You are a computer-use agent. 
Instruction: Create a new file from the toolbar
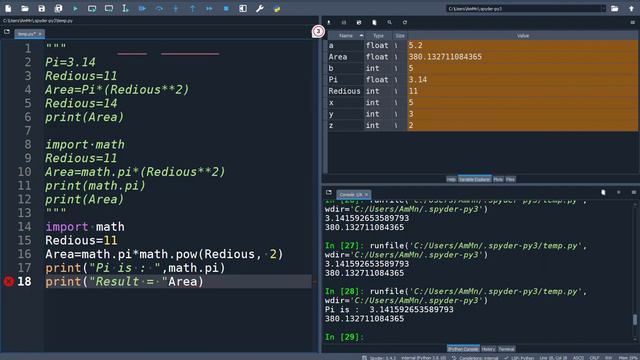pyautogui.click(x=8, y=8)
